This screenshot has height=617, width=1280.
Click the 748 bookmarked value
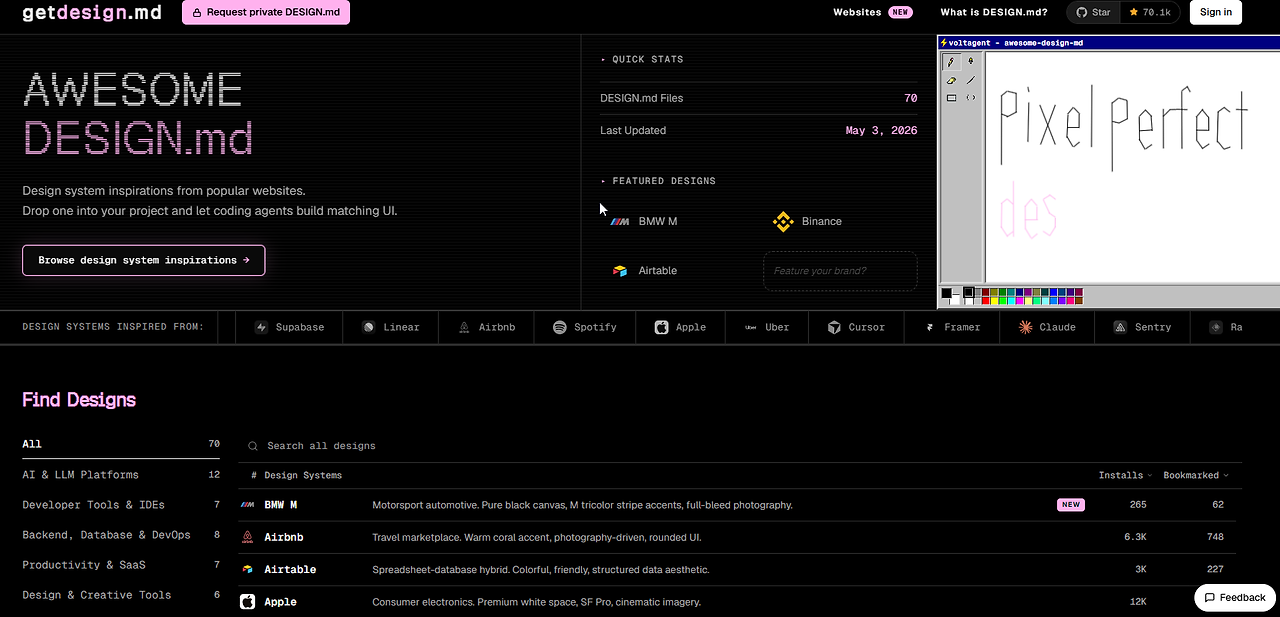coord(1215,537)
